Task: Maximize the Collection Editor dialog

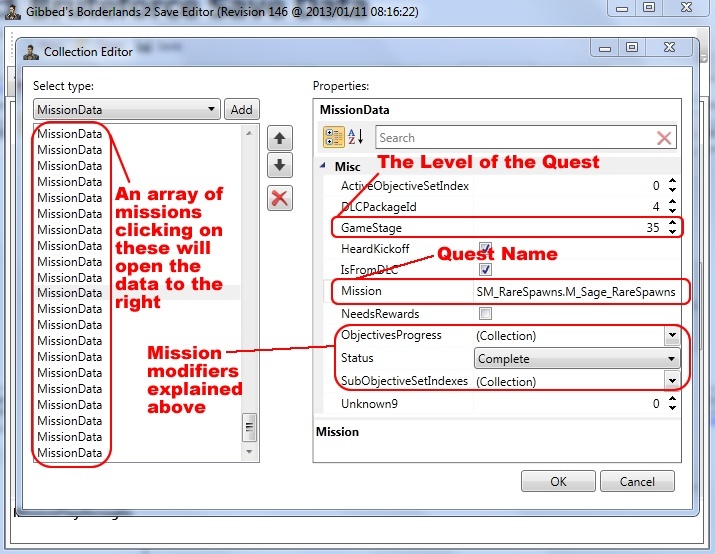Action: pyautogui.click(x=632, y=47)
